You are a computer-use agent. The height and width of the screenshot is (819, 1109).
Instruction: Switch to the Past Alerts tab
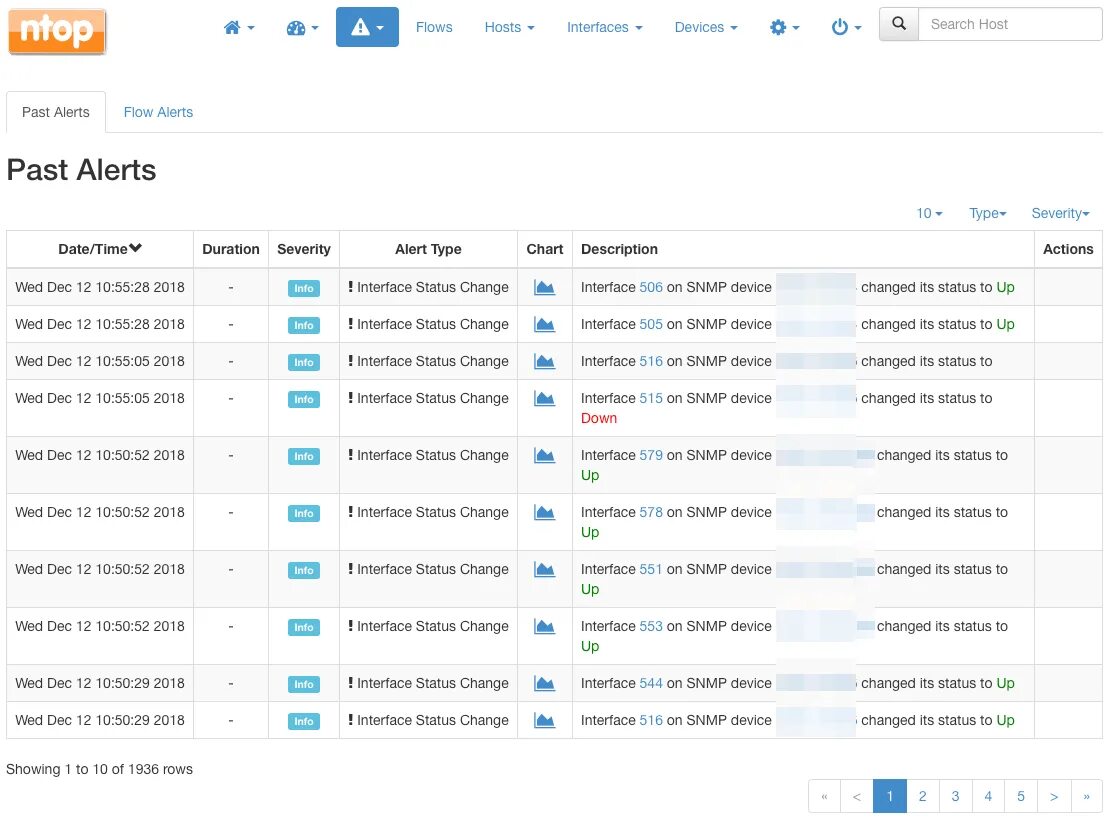[56, 112]
